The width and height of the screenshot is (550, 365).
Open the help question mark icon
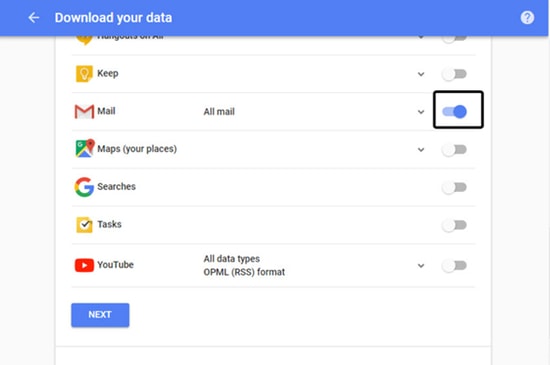click(527, 18)
